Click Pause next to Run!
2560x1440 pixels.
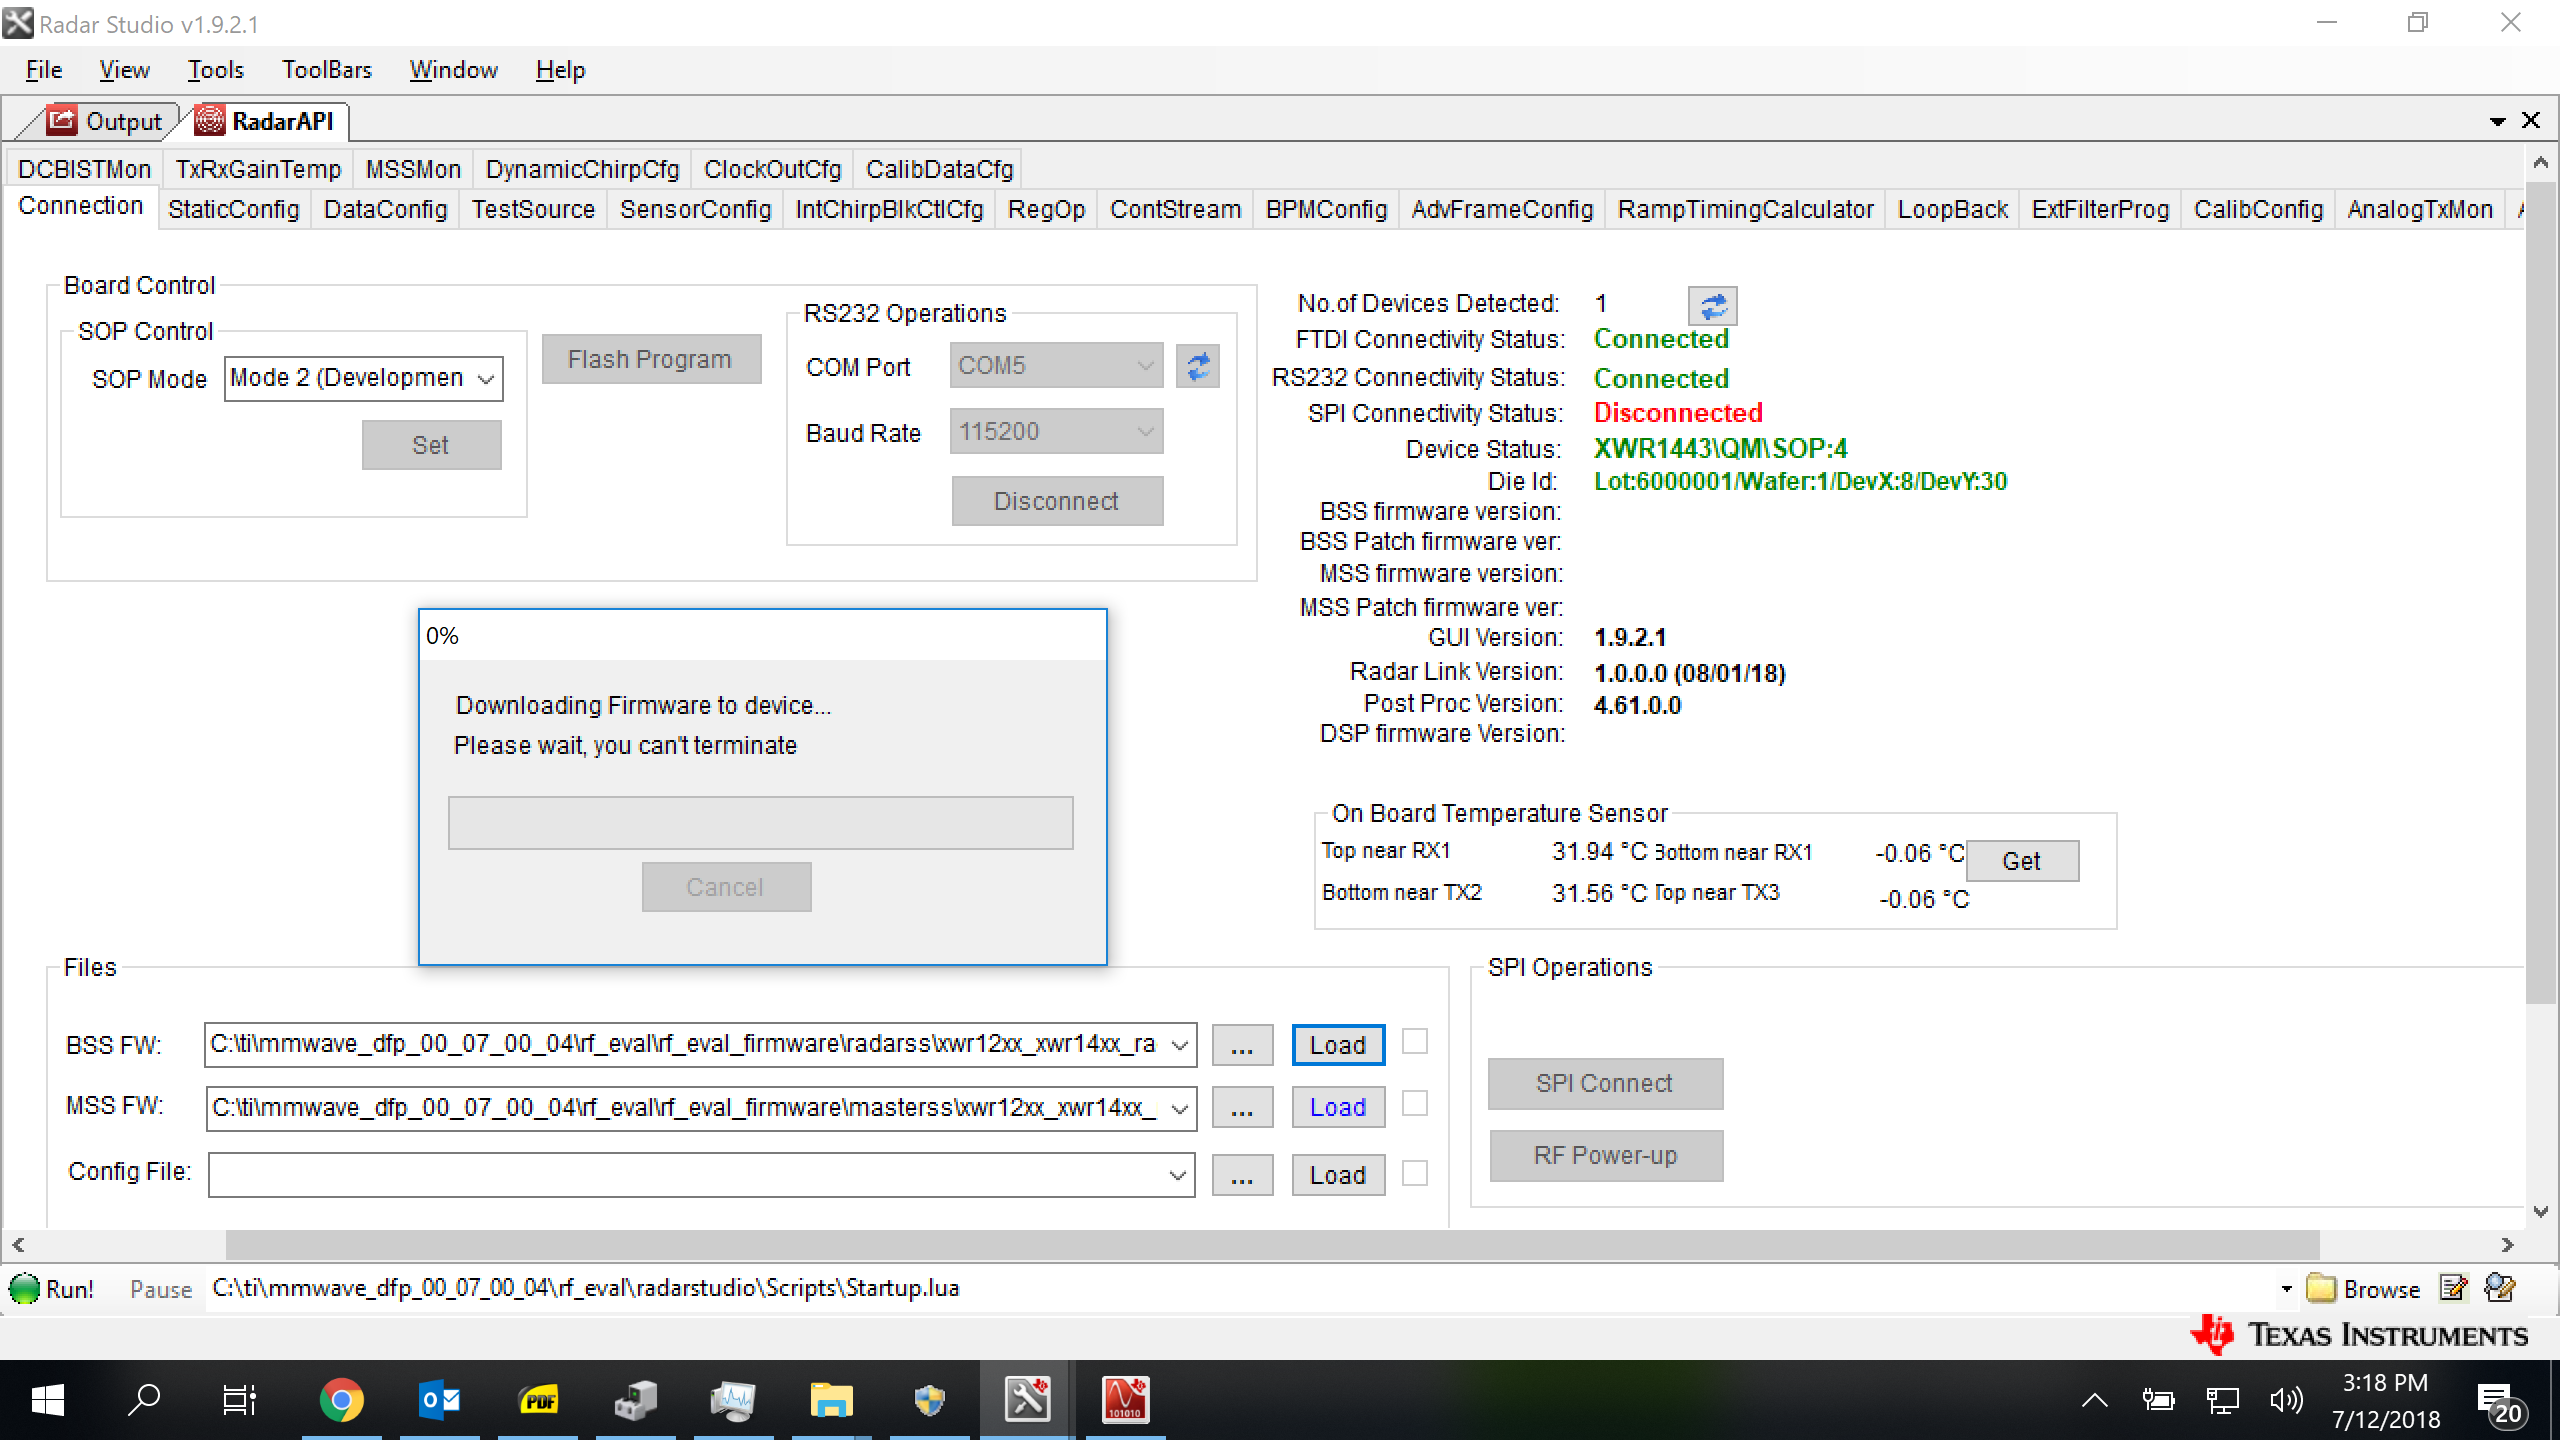[x=160, y=1289]
